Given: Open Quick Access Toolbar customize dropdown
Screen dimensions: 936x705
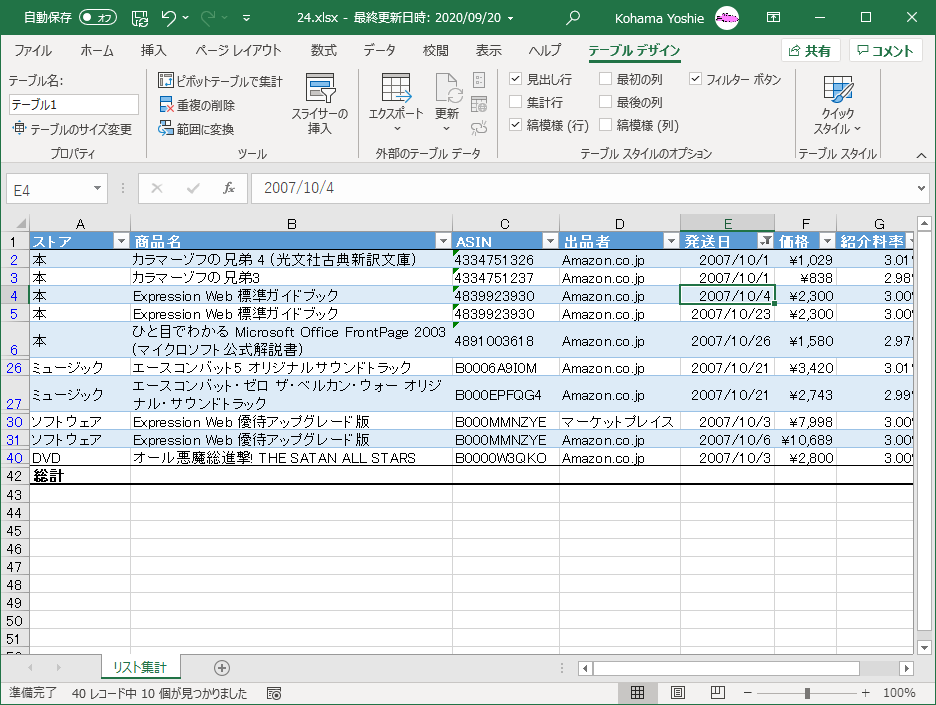Looking at the screenshot, I should tap(247, 19).
